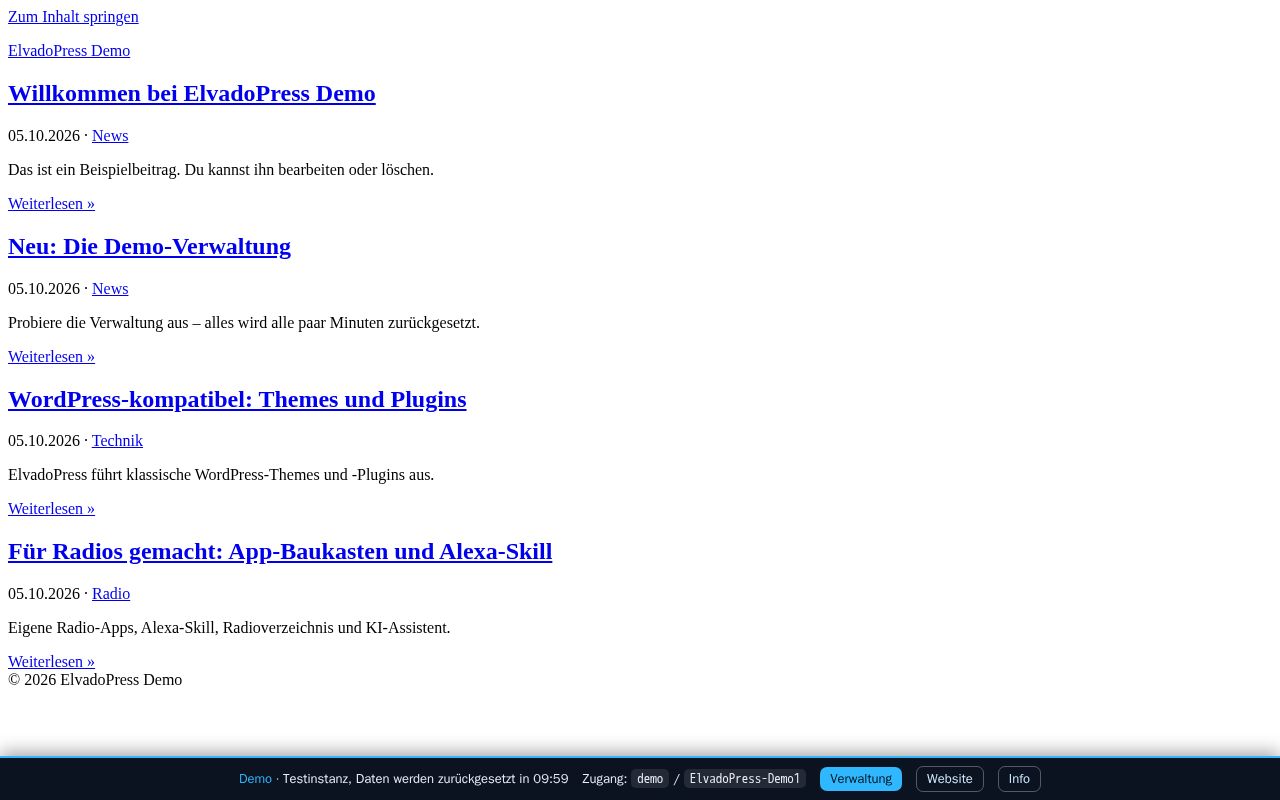Click the '© 2026 ElvadoPress Demo' footer text
The image size is (1280, 800).
[x=95, y=680]
